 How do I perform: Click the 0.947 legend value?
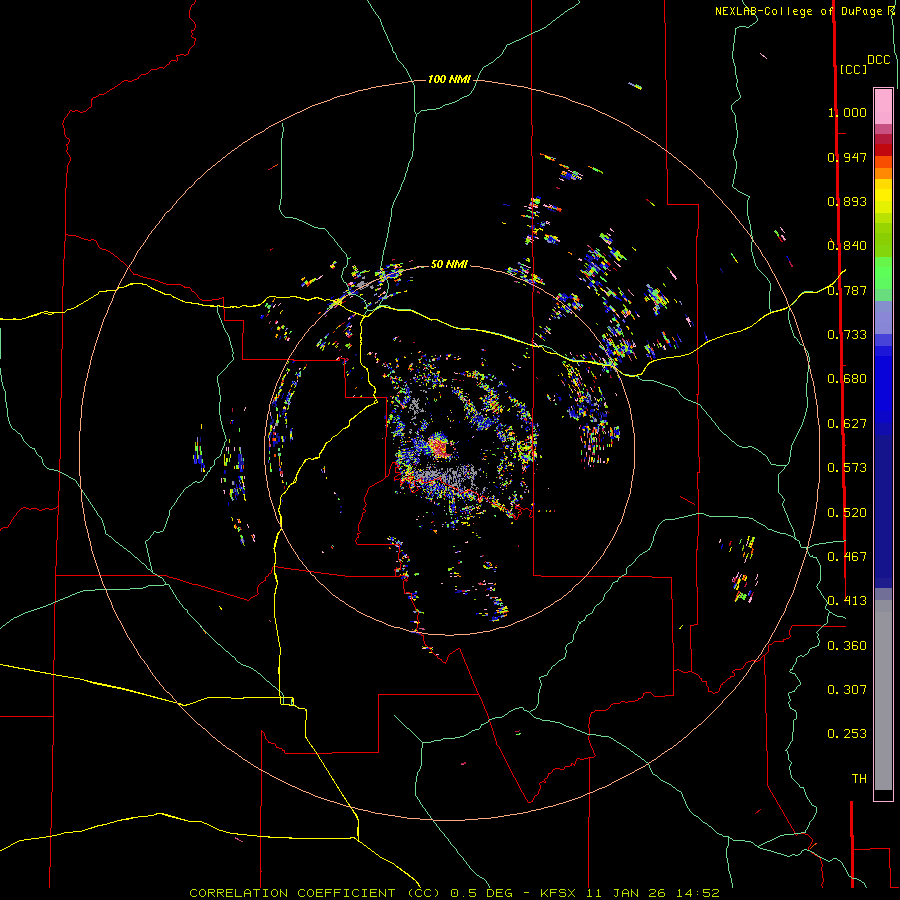pyautogui.click(x=847, y=157)
